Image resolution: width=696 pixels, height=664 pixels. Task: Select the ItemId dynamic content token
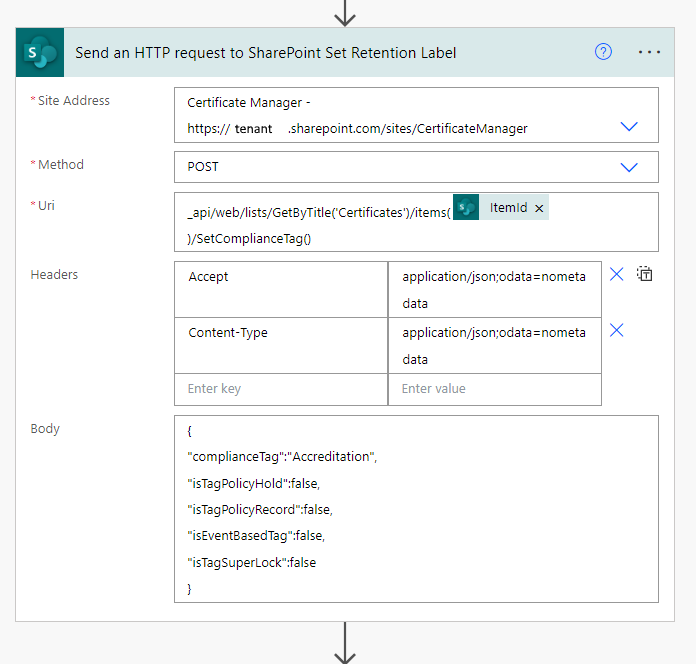507,208
